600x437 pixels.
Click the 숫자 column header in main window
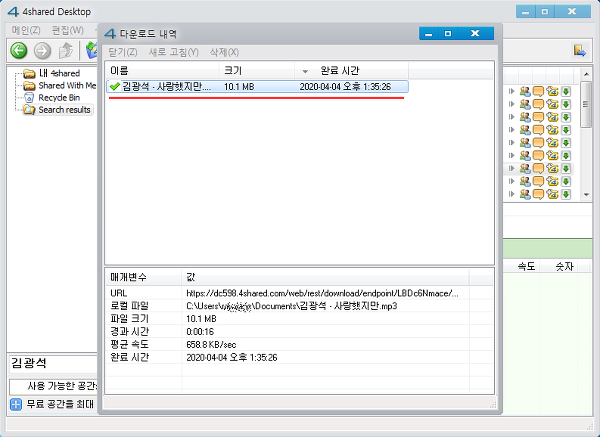564,266
